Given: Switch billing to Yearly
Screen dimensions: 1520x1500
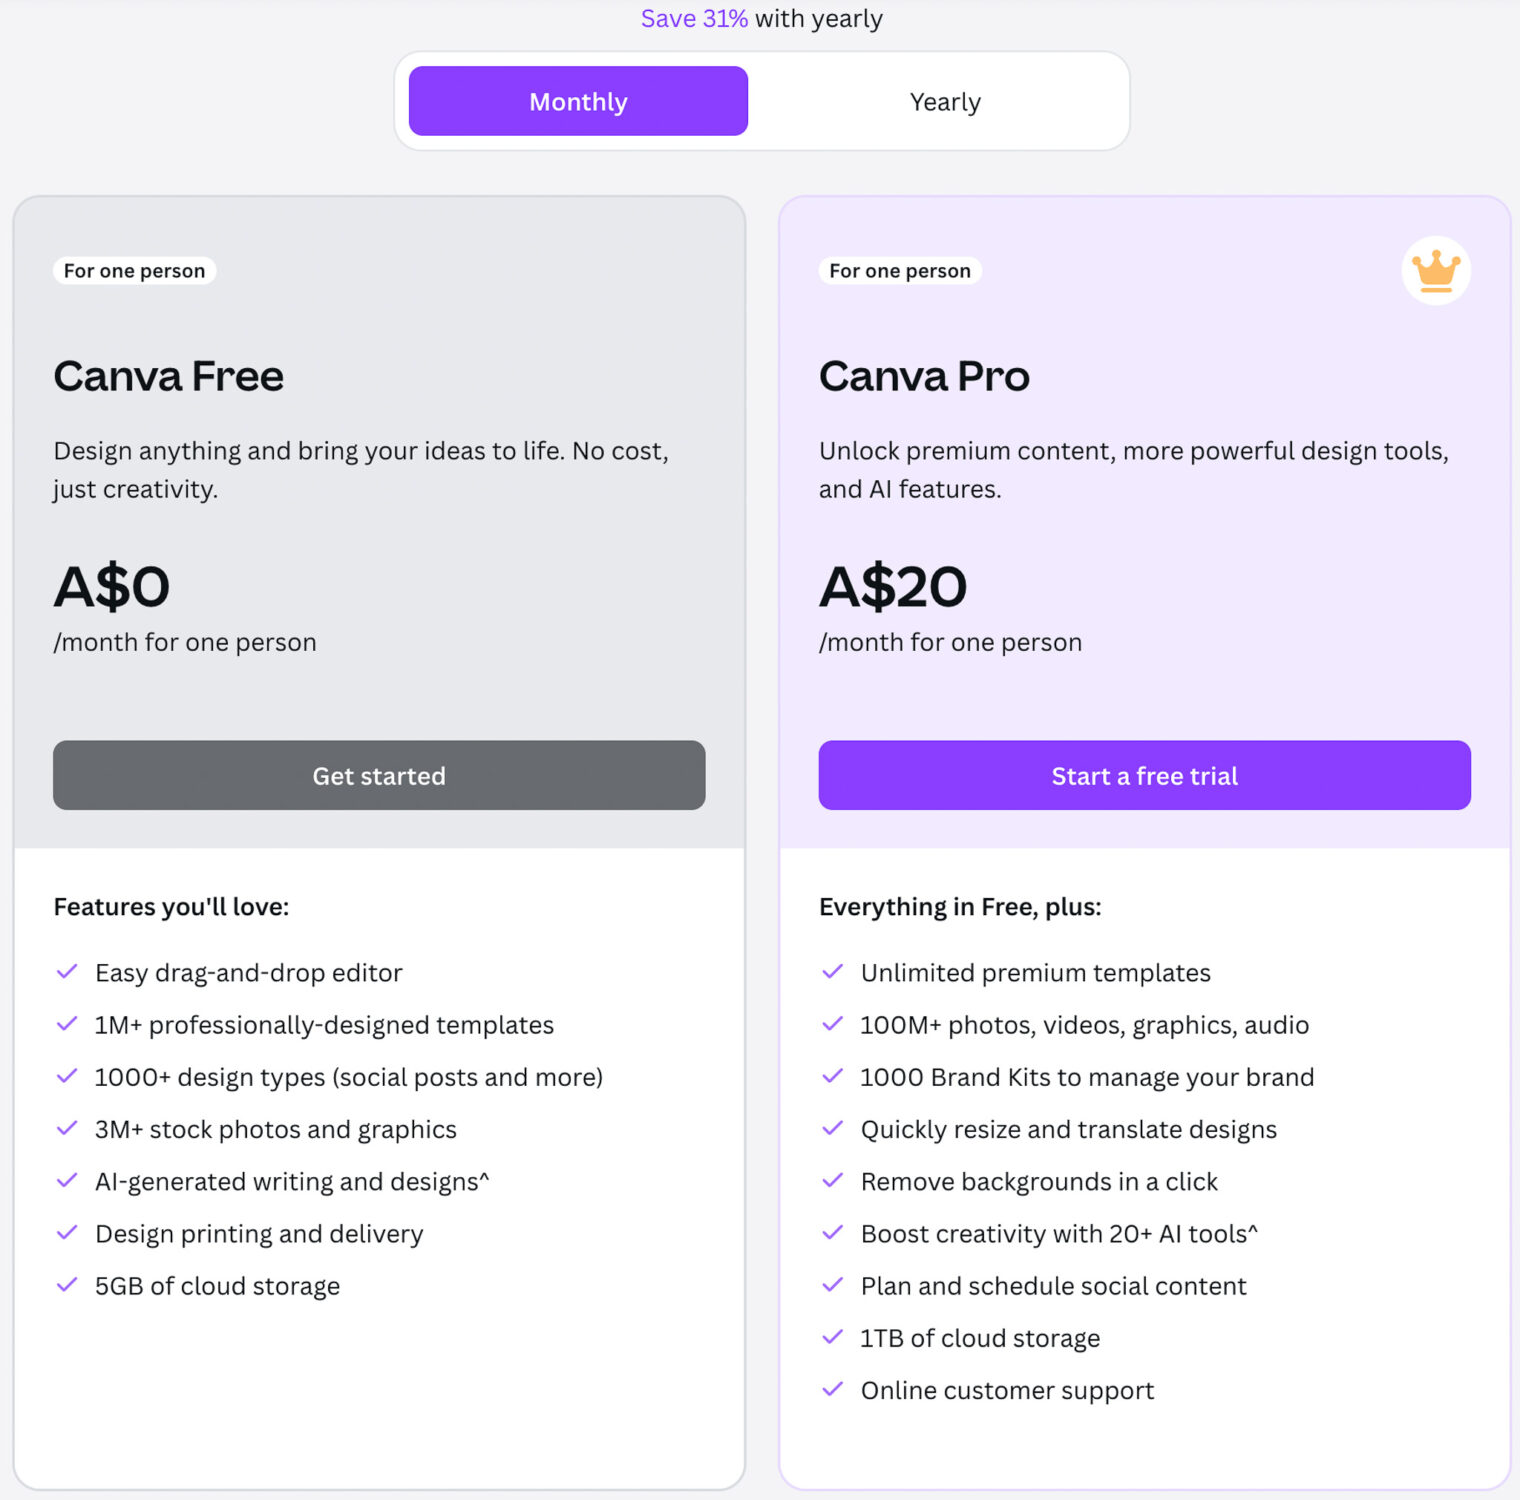Looking at the screenshot, I should (x=945, y=102).
